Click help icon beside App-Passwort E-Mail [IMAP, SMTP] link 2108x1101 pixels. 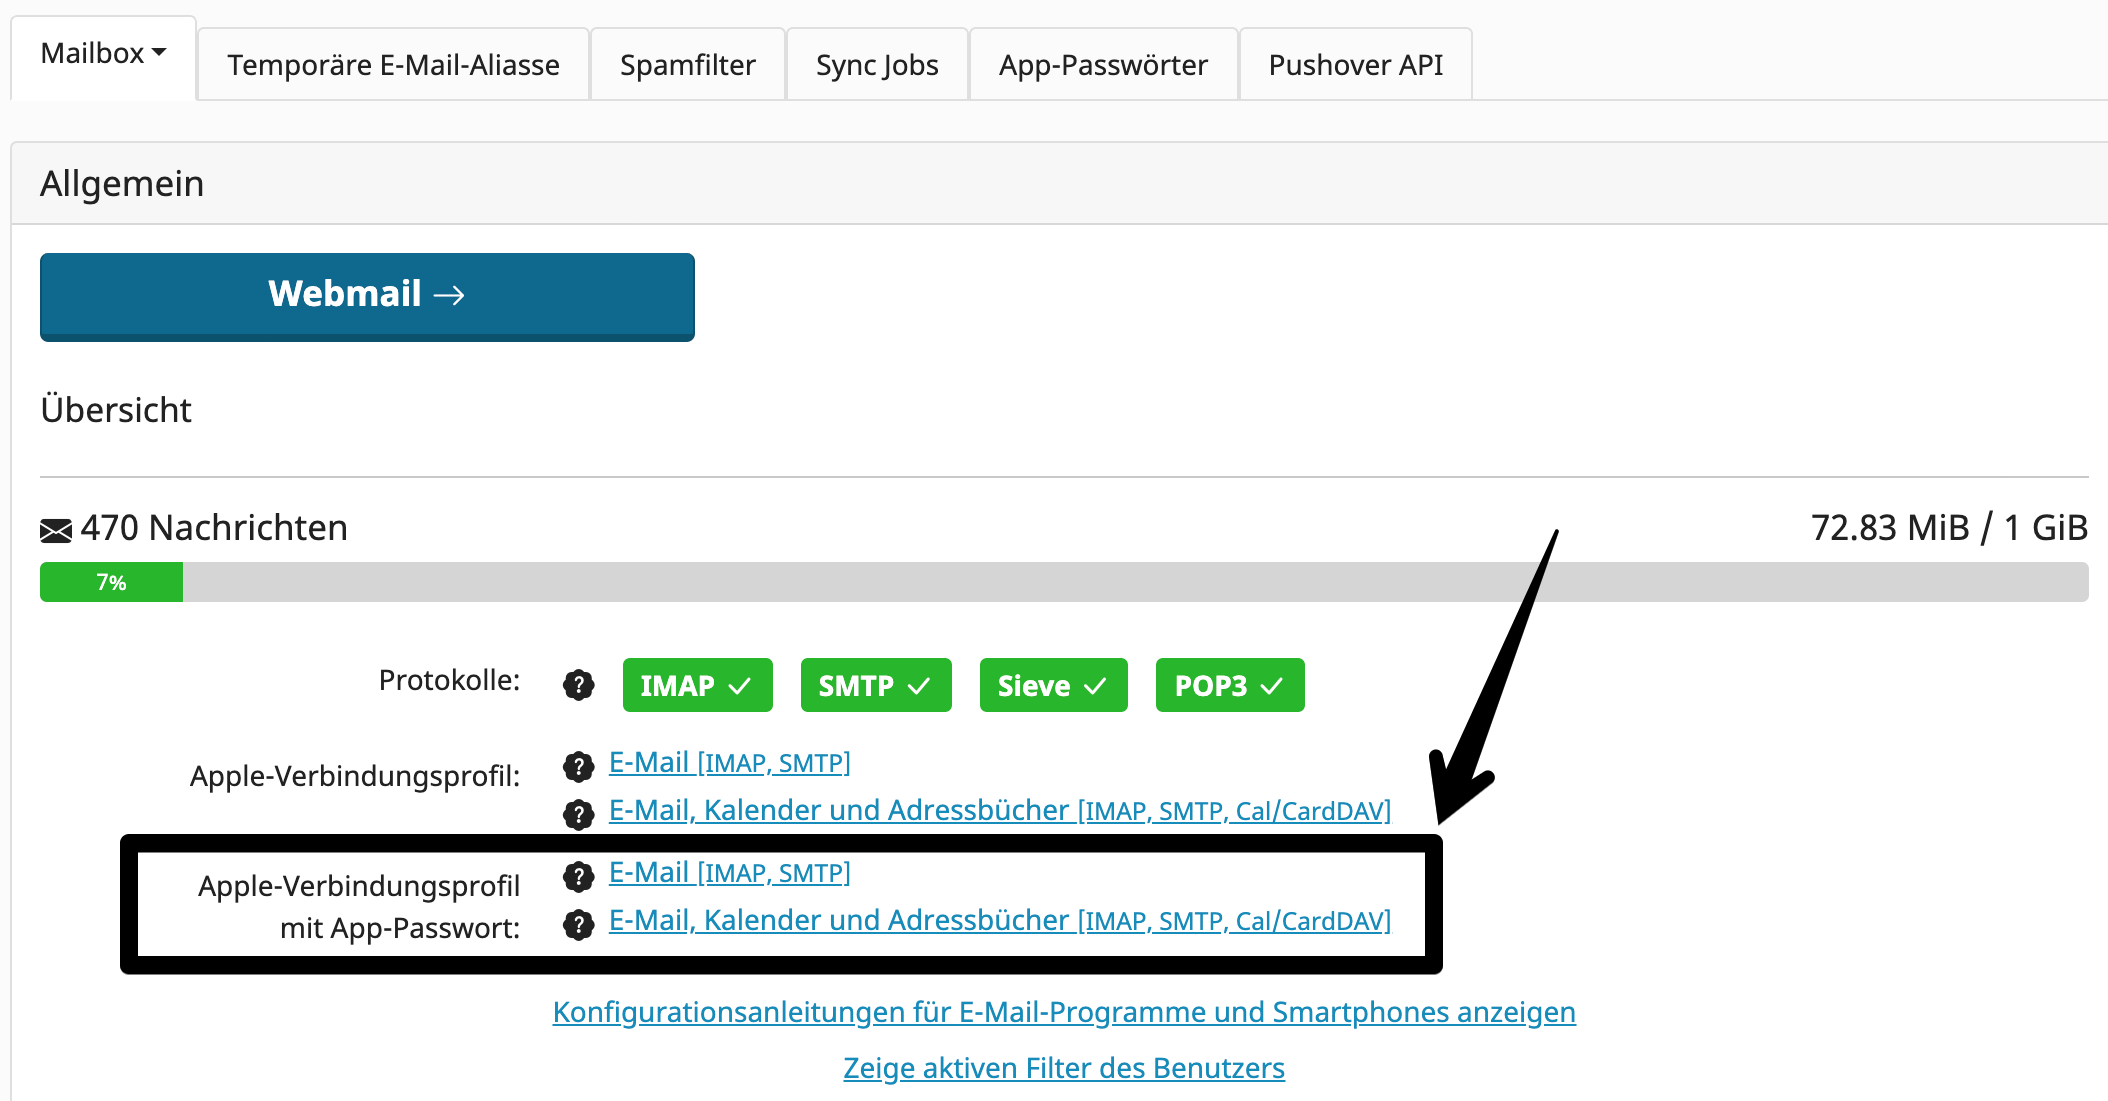click(x=578, y=877)
